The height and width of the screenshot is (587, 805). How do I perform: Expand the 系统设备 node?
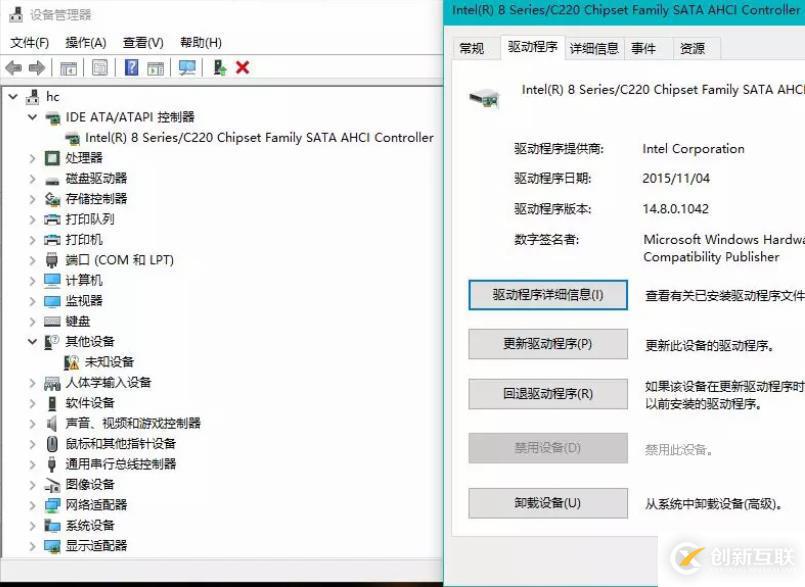pyautogui.click(x=32, y=526)
